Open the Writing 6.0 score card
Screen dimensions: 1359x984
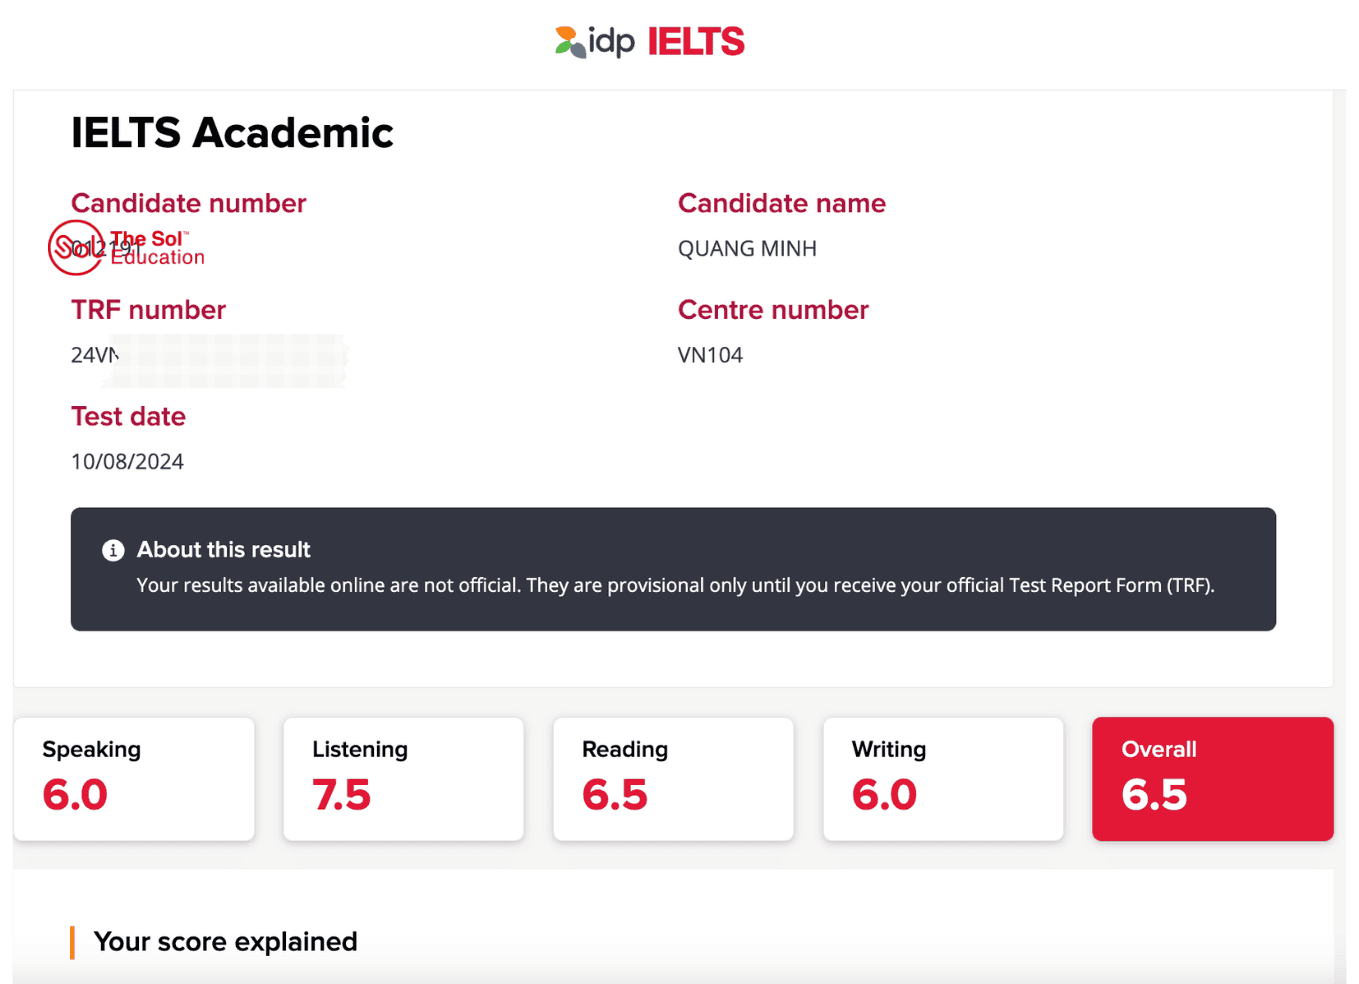pos(942,779)
